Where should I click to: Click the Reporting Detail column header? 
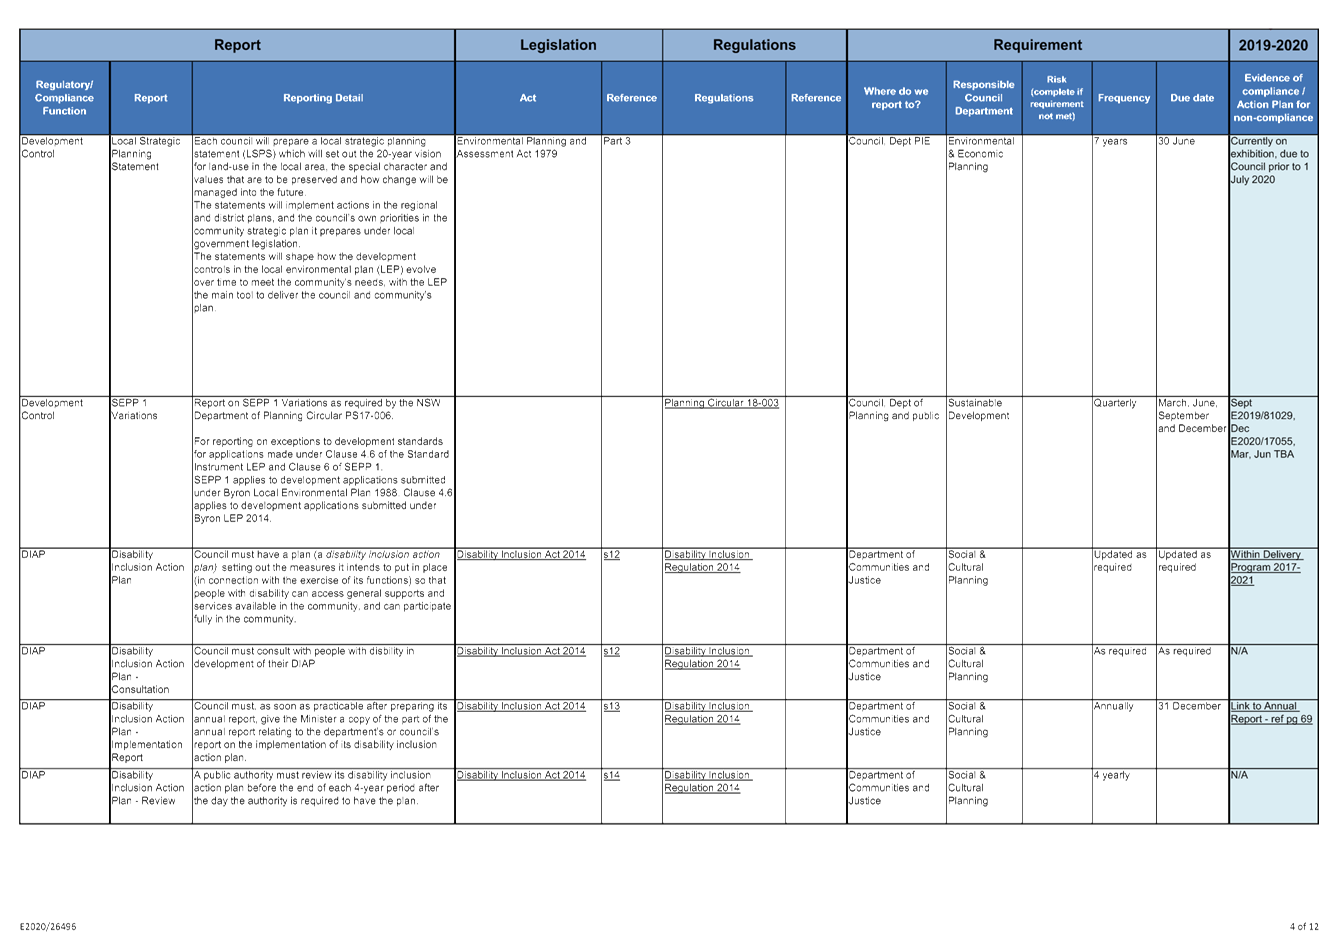pos(323,98)
